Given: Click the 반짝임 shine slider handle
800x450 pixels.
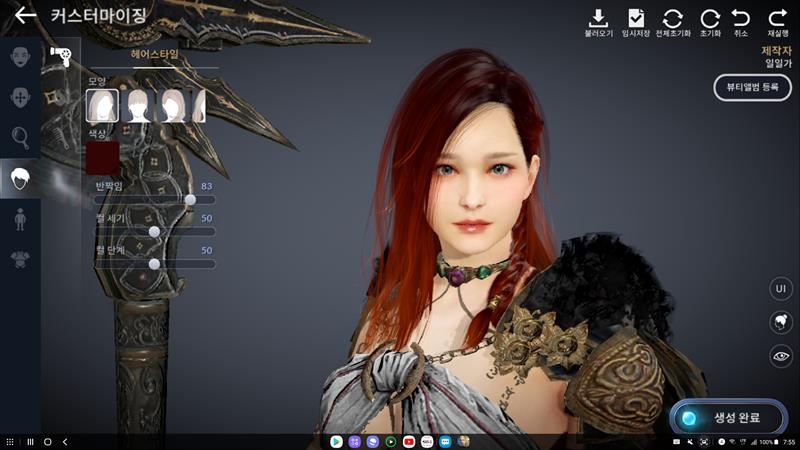Looking at the screenshot, I should [x=190, y=199].
